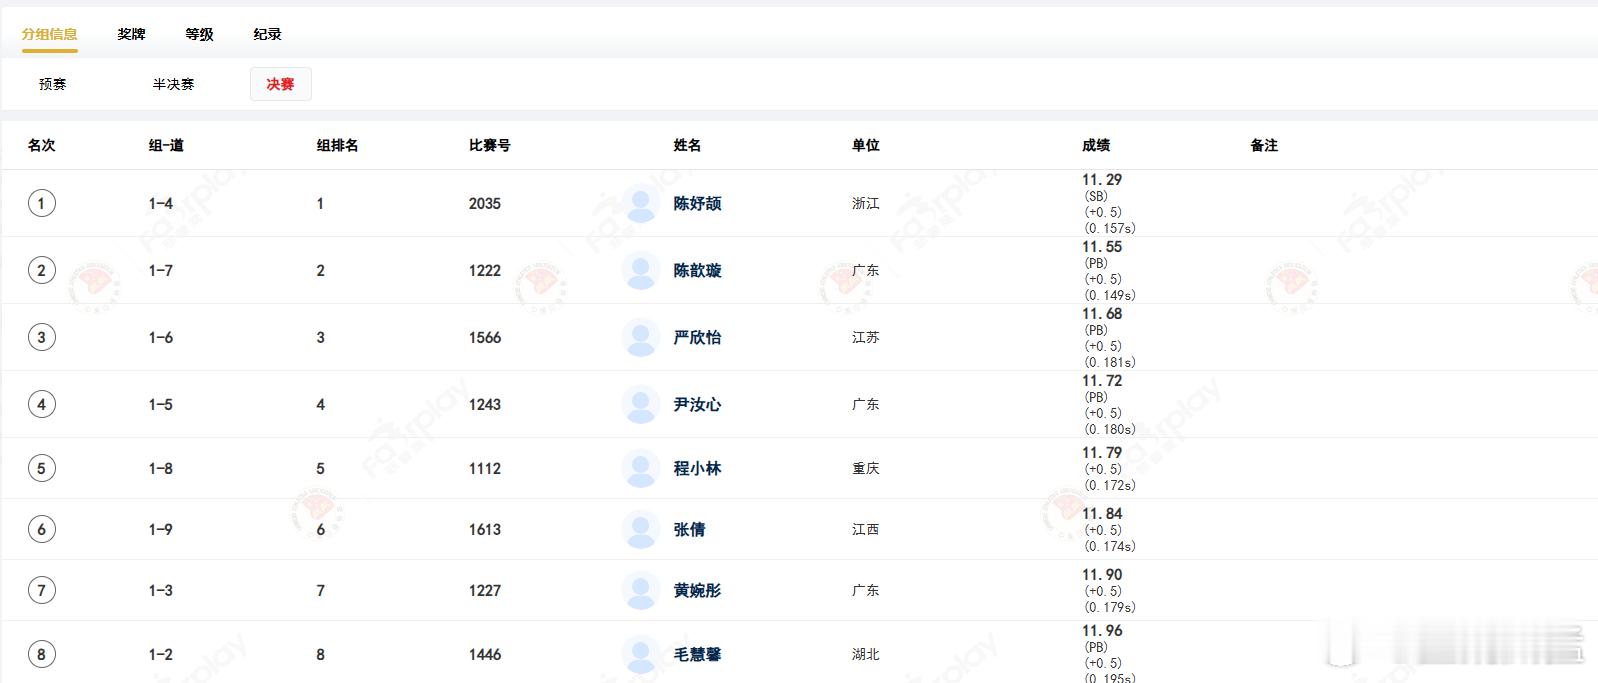Viewport: 1598px width, 683px height.
Task: Click avatar icon for 尹汝心
Action: point(640,404)
